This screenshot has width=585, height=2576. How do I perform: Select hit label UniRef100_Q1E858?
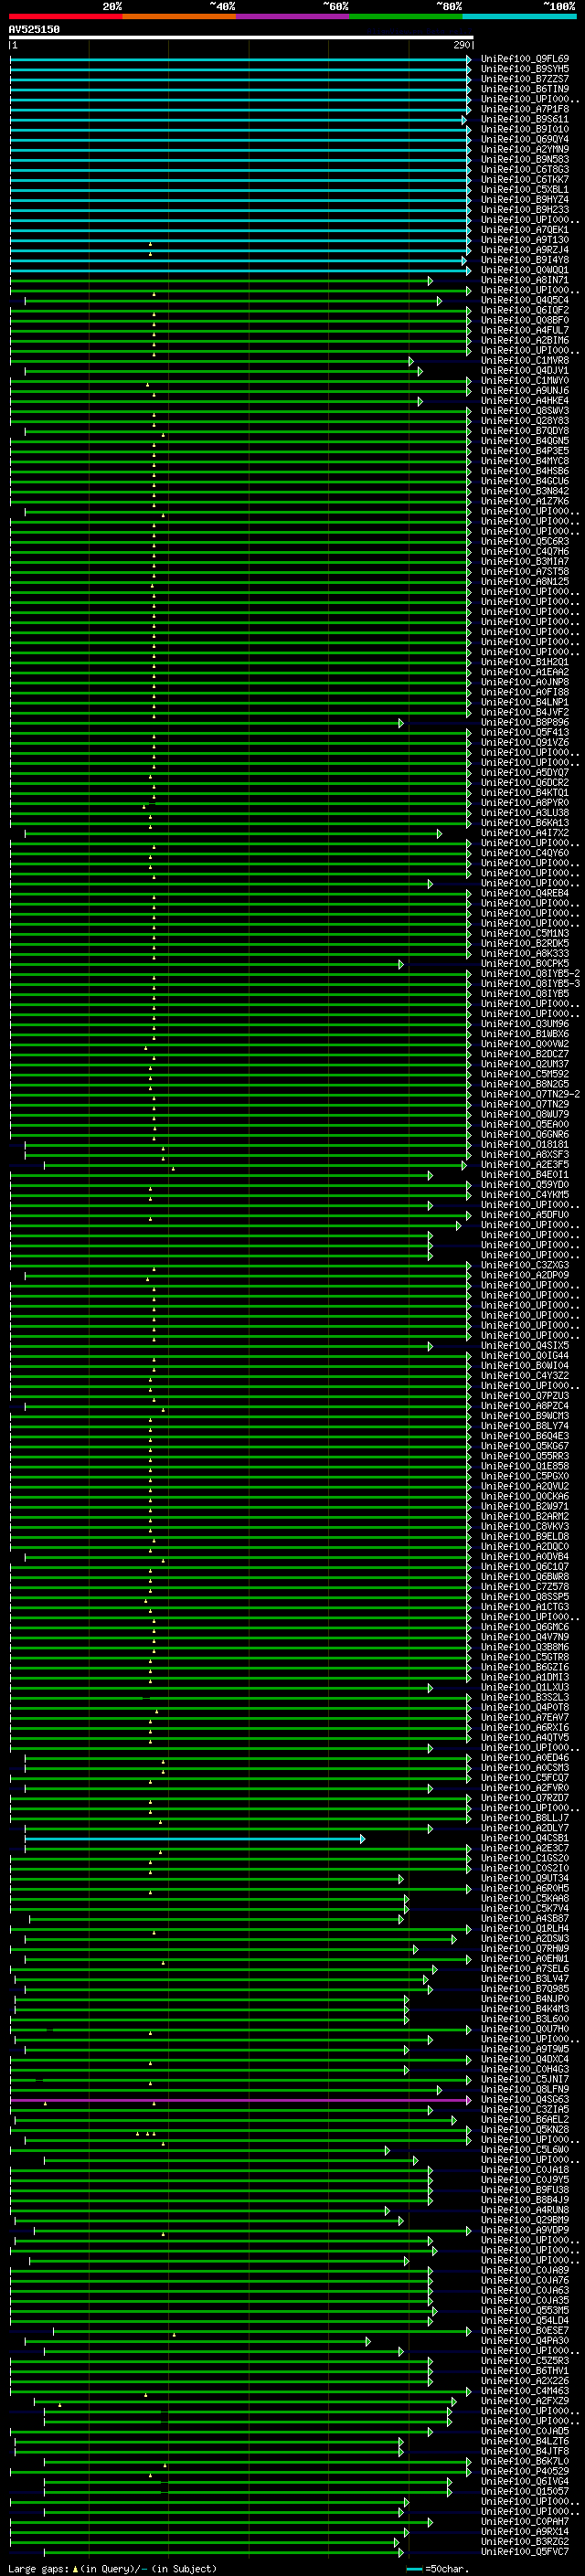(525, 1466)
